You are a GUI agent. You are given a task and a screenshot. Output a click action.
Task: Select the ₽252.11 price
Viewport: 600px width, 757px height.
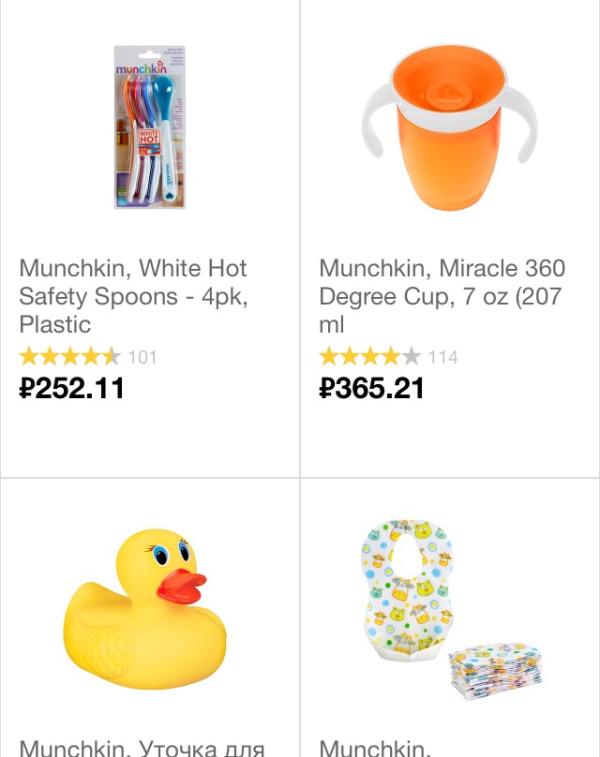(71, 388)
